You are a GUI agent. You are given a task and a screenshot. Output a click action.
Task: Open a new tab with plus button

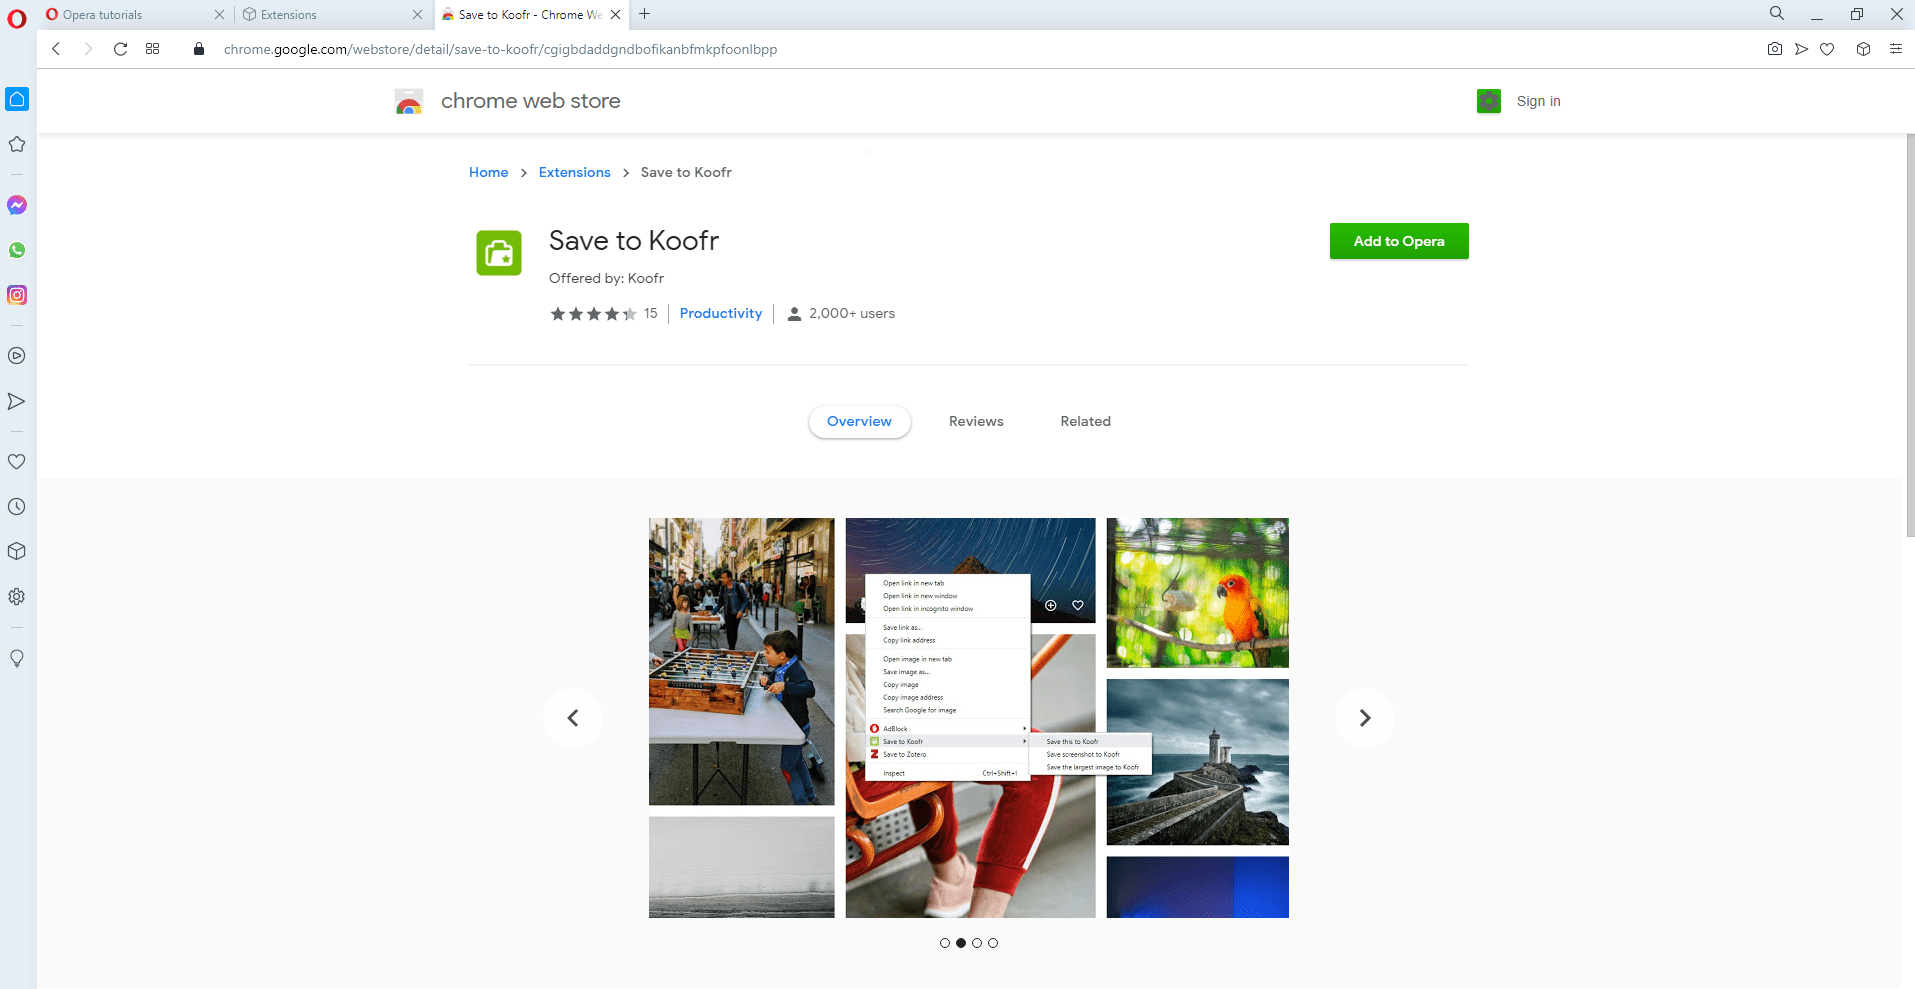click(644, 14)
